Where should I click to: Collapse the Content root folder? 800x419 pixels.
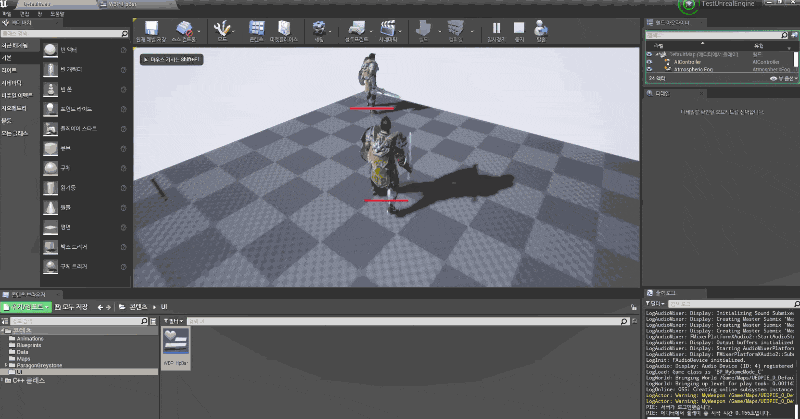(3, 331)
